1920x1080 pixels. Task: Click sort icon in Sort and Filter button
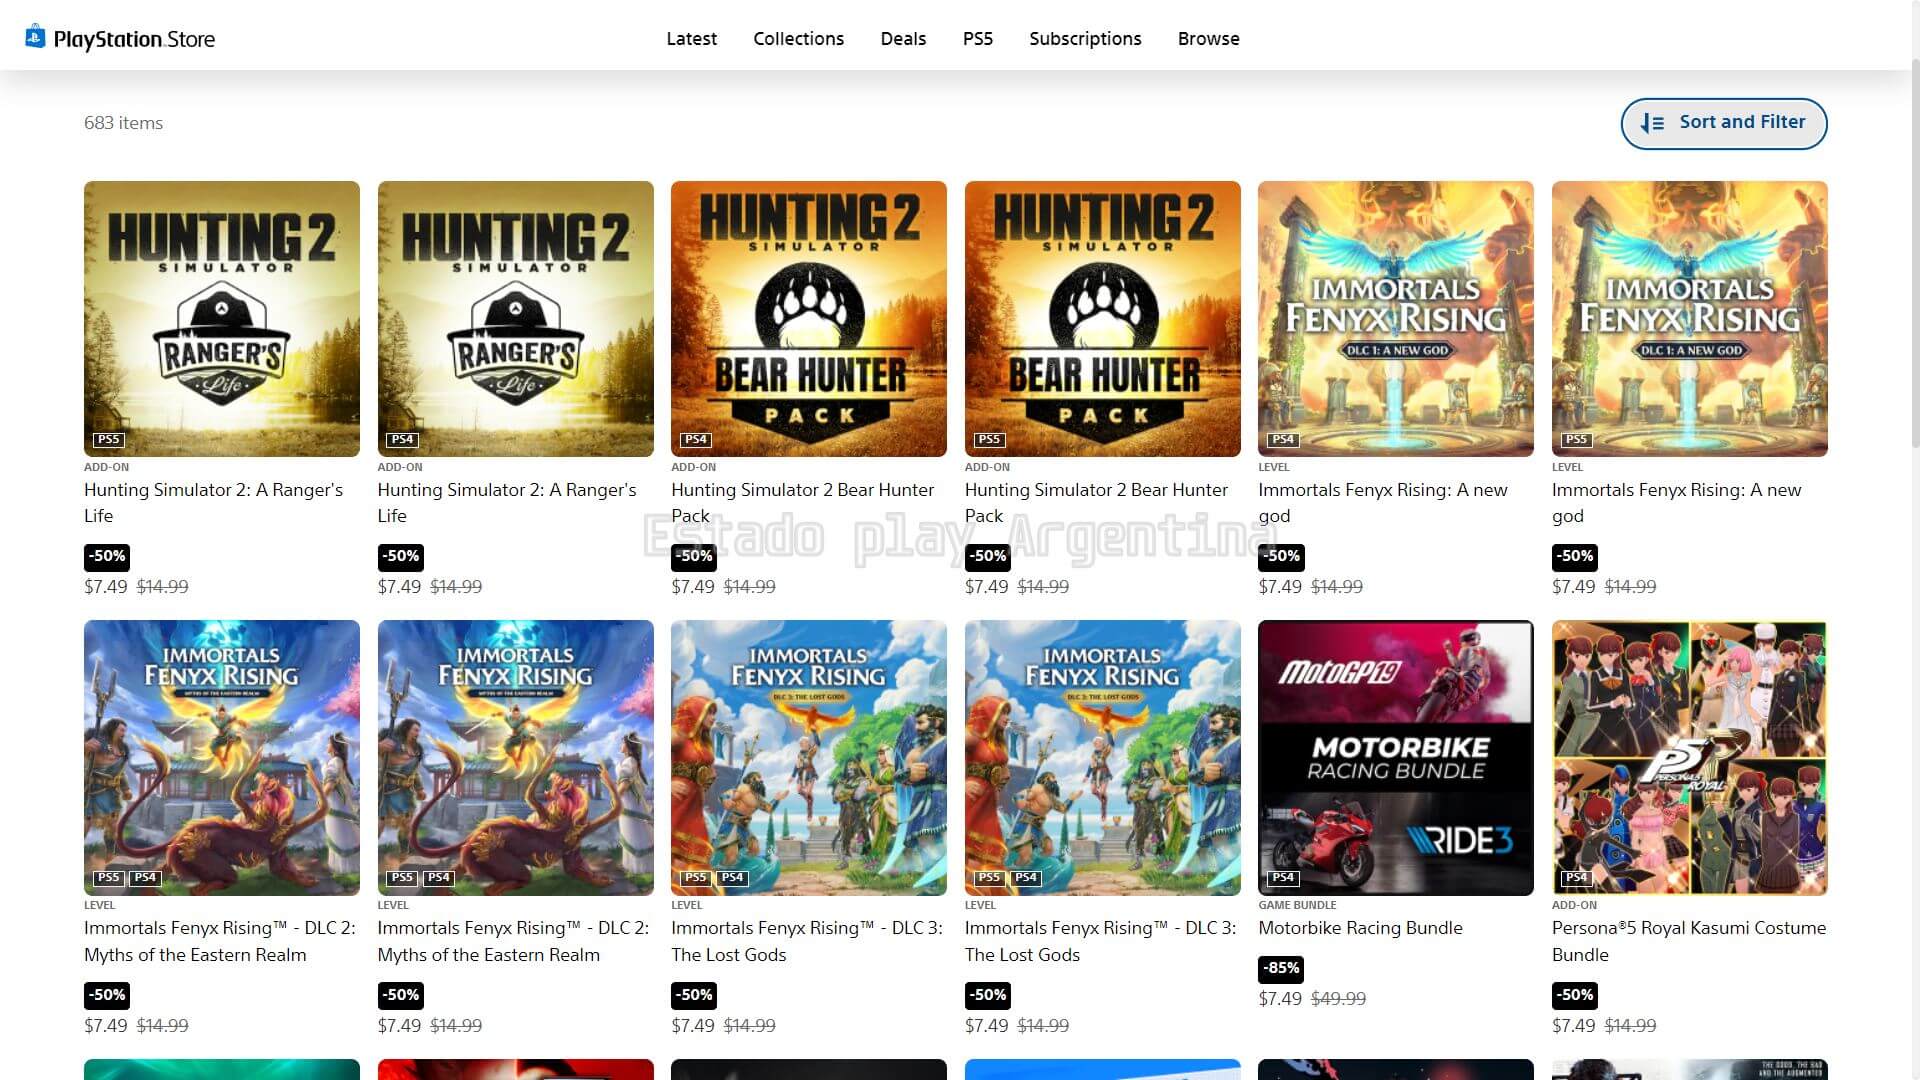[x=1652, y=123]
